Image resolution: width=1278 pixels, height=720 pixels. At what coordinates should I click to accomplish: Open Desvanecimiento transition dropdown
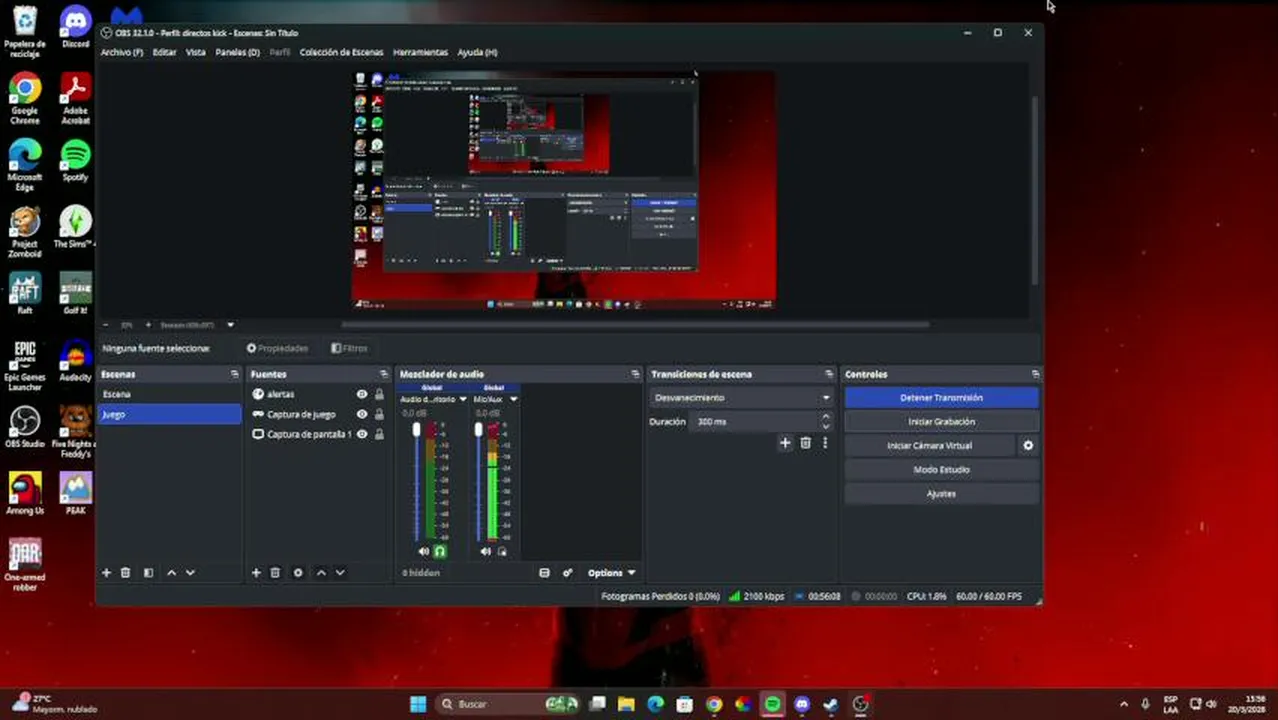pos(740,398)
